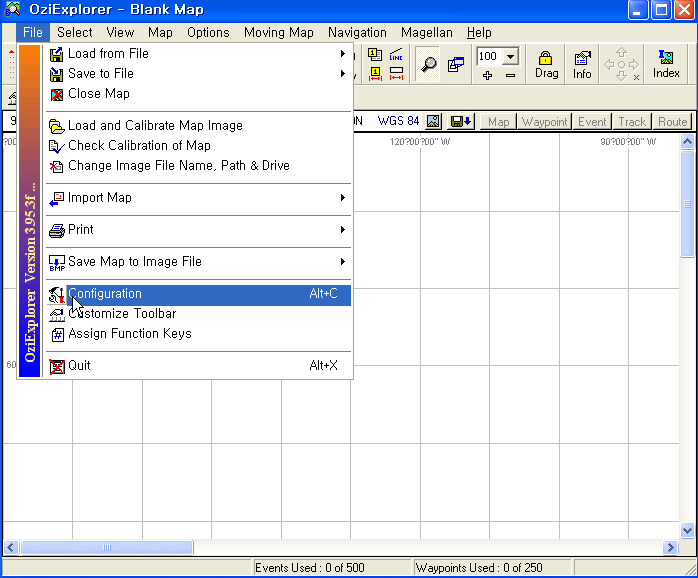Open the View menu
Viewport: 698px width, 578px height.
point(120,33)
